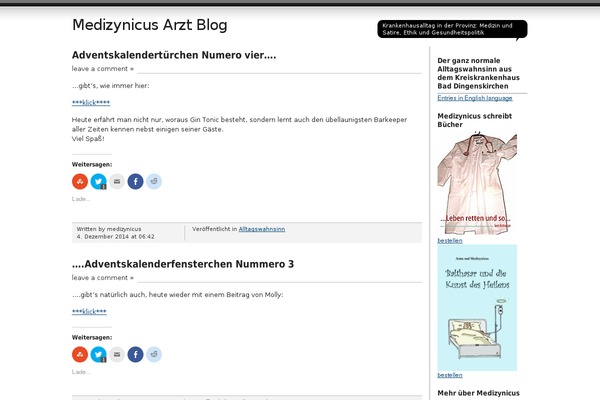The height and width of the screenshot is (400, 600).
Task: Email the Nummero 3 post
Action: pos(117,354)
